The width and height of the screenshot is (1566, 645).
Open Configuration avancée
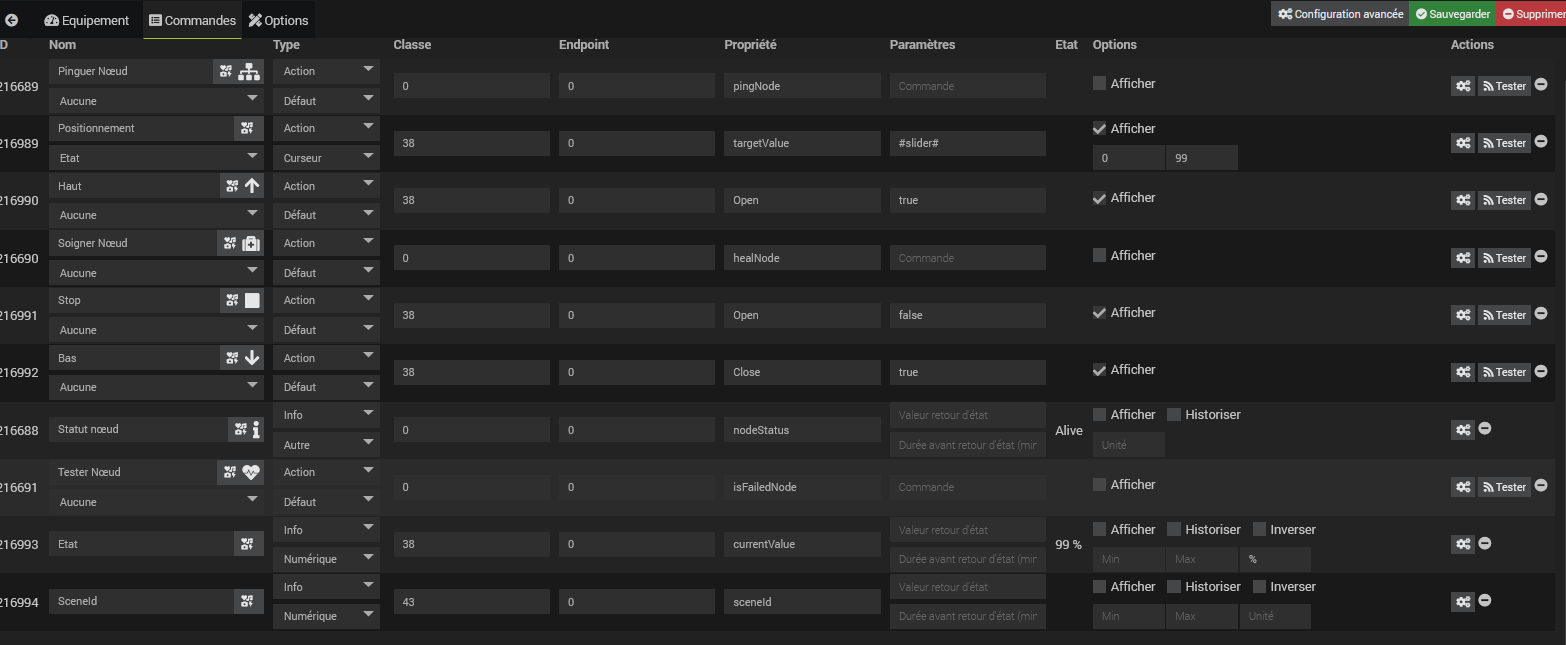coord(1340,14)
